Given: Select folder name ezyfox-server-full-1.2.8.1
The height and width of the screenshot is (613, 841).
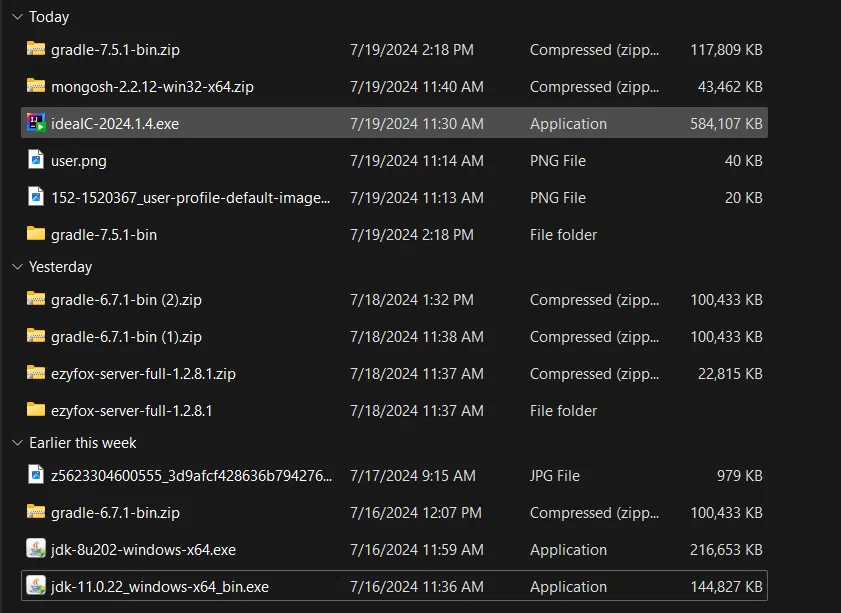Looking at the screenshot, I should tap(131, 411).
